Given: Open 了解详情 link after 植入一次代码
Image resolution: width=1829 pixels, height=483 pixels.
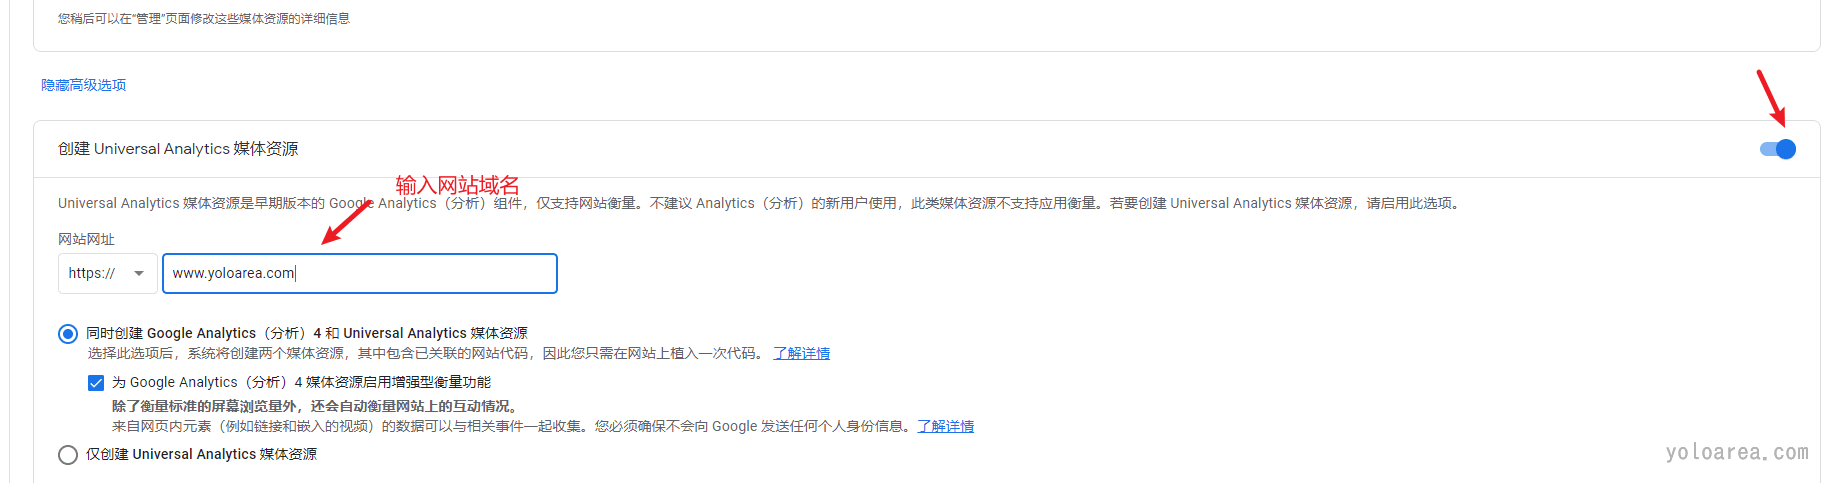Looking at the screenshot, I should pyautogui.click(x=801, y=353).
